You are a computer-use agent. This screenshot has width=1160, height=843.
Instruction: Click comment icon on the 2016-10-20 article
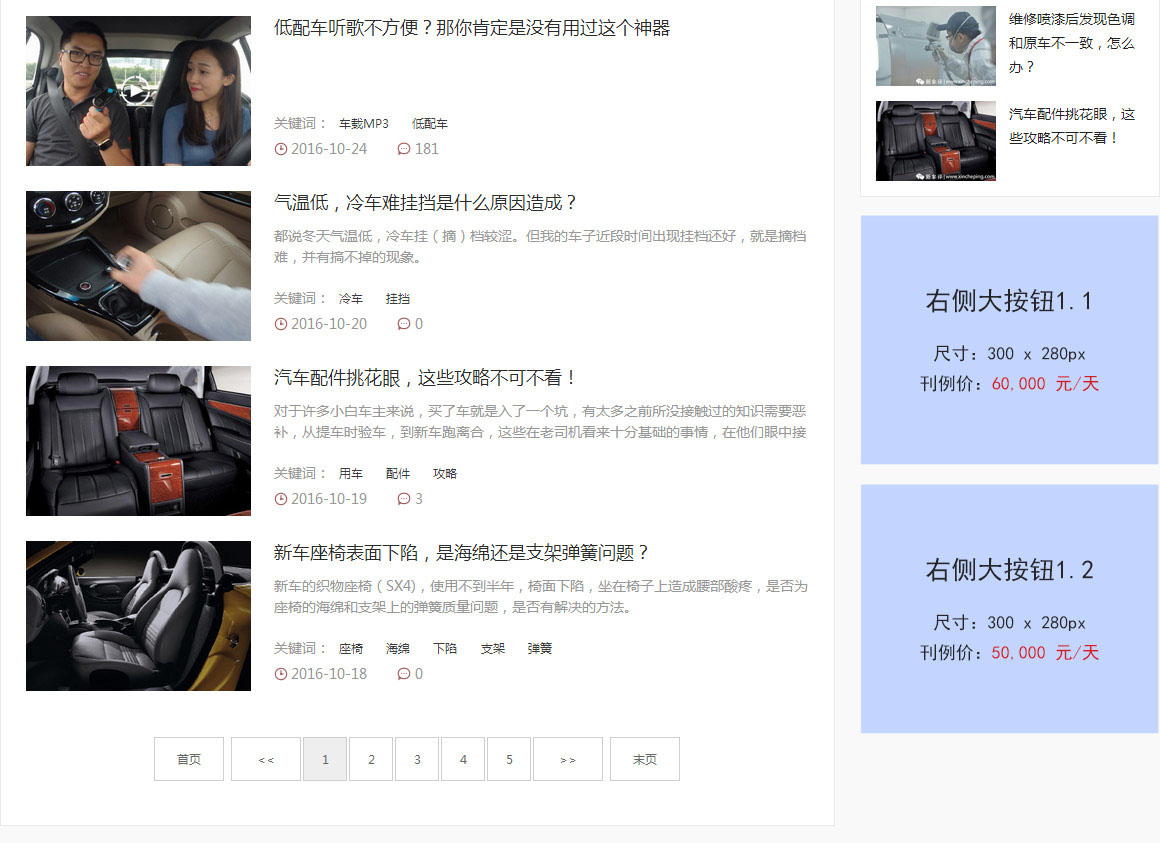point(404,324)
